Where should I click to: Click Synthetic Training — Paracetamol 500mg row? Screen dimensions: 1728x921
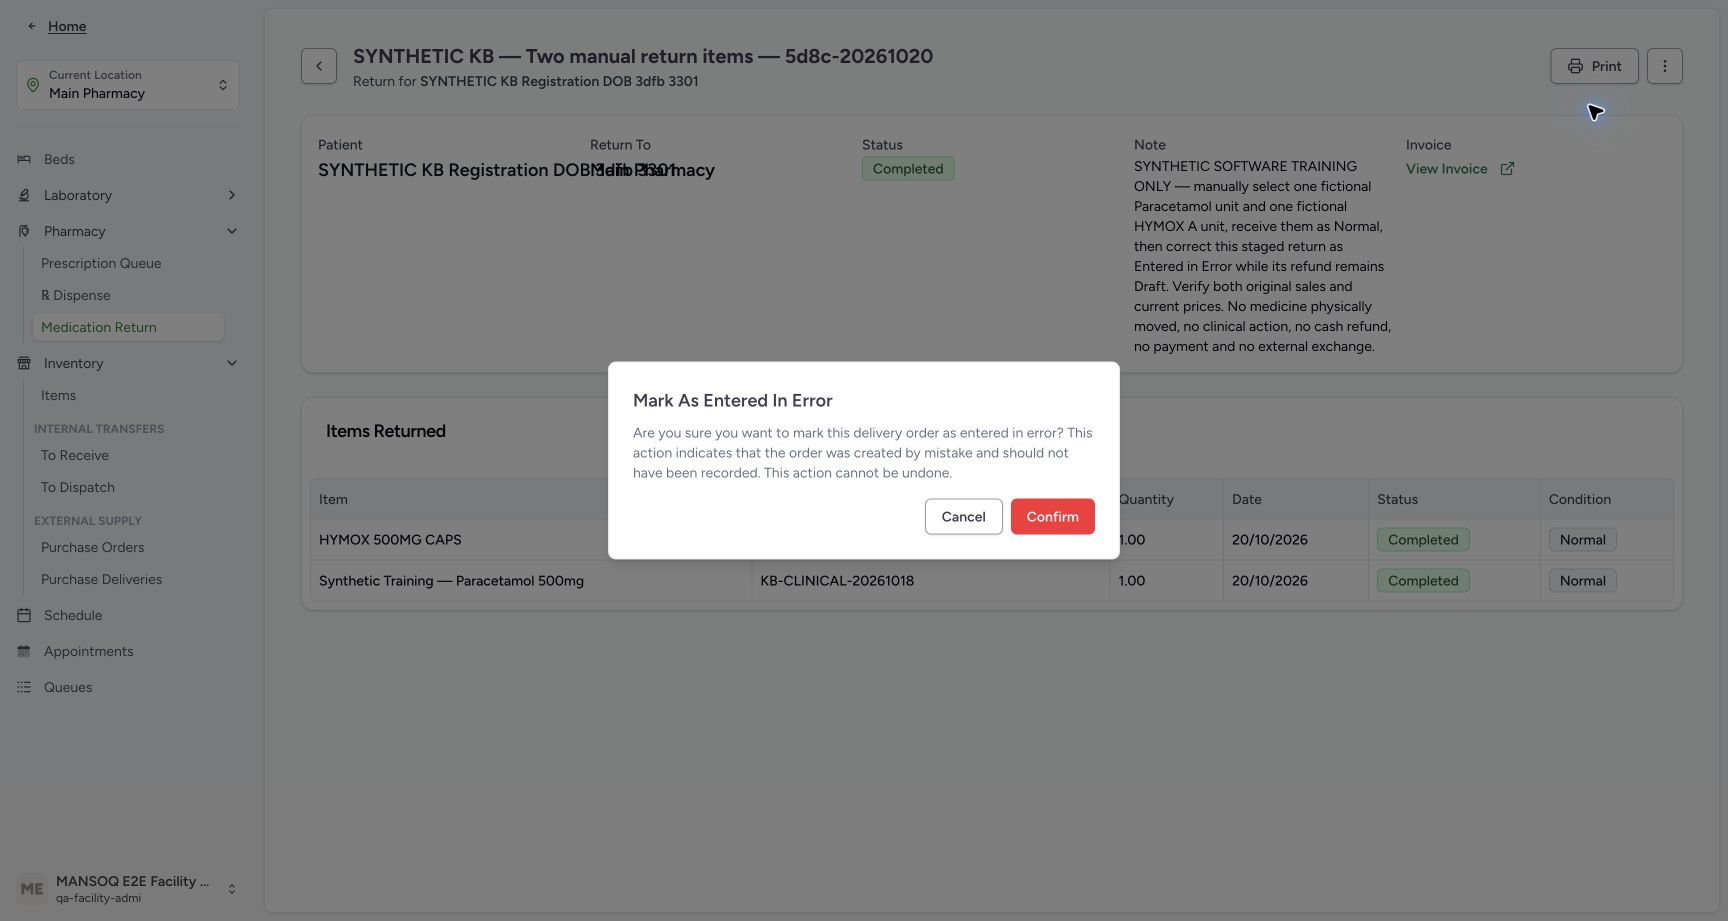991,580
